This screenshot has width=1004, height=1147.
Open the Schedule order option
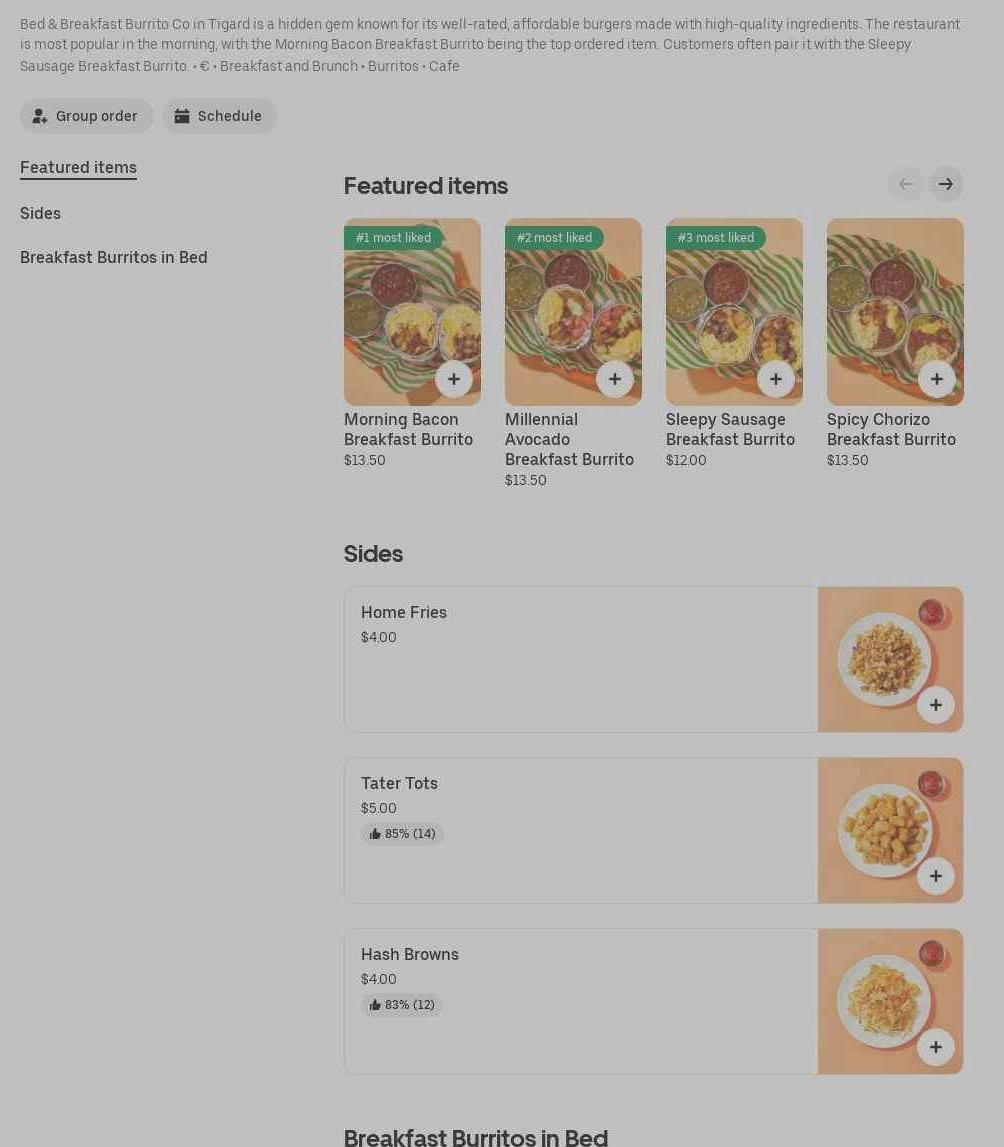(219, 116)
